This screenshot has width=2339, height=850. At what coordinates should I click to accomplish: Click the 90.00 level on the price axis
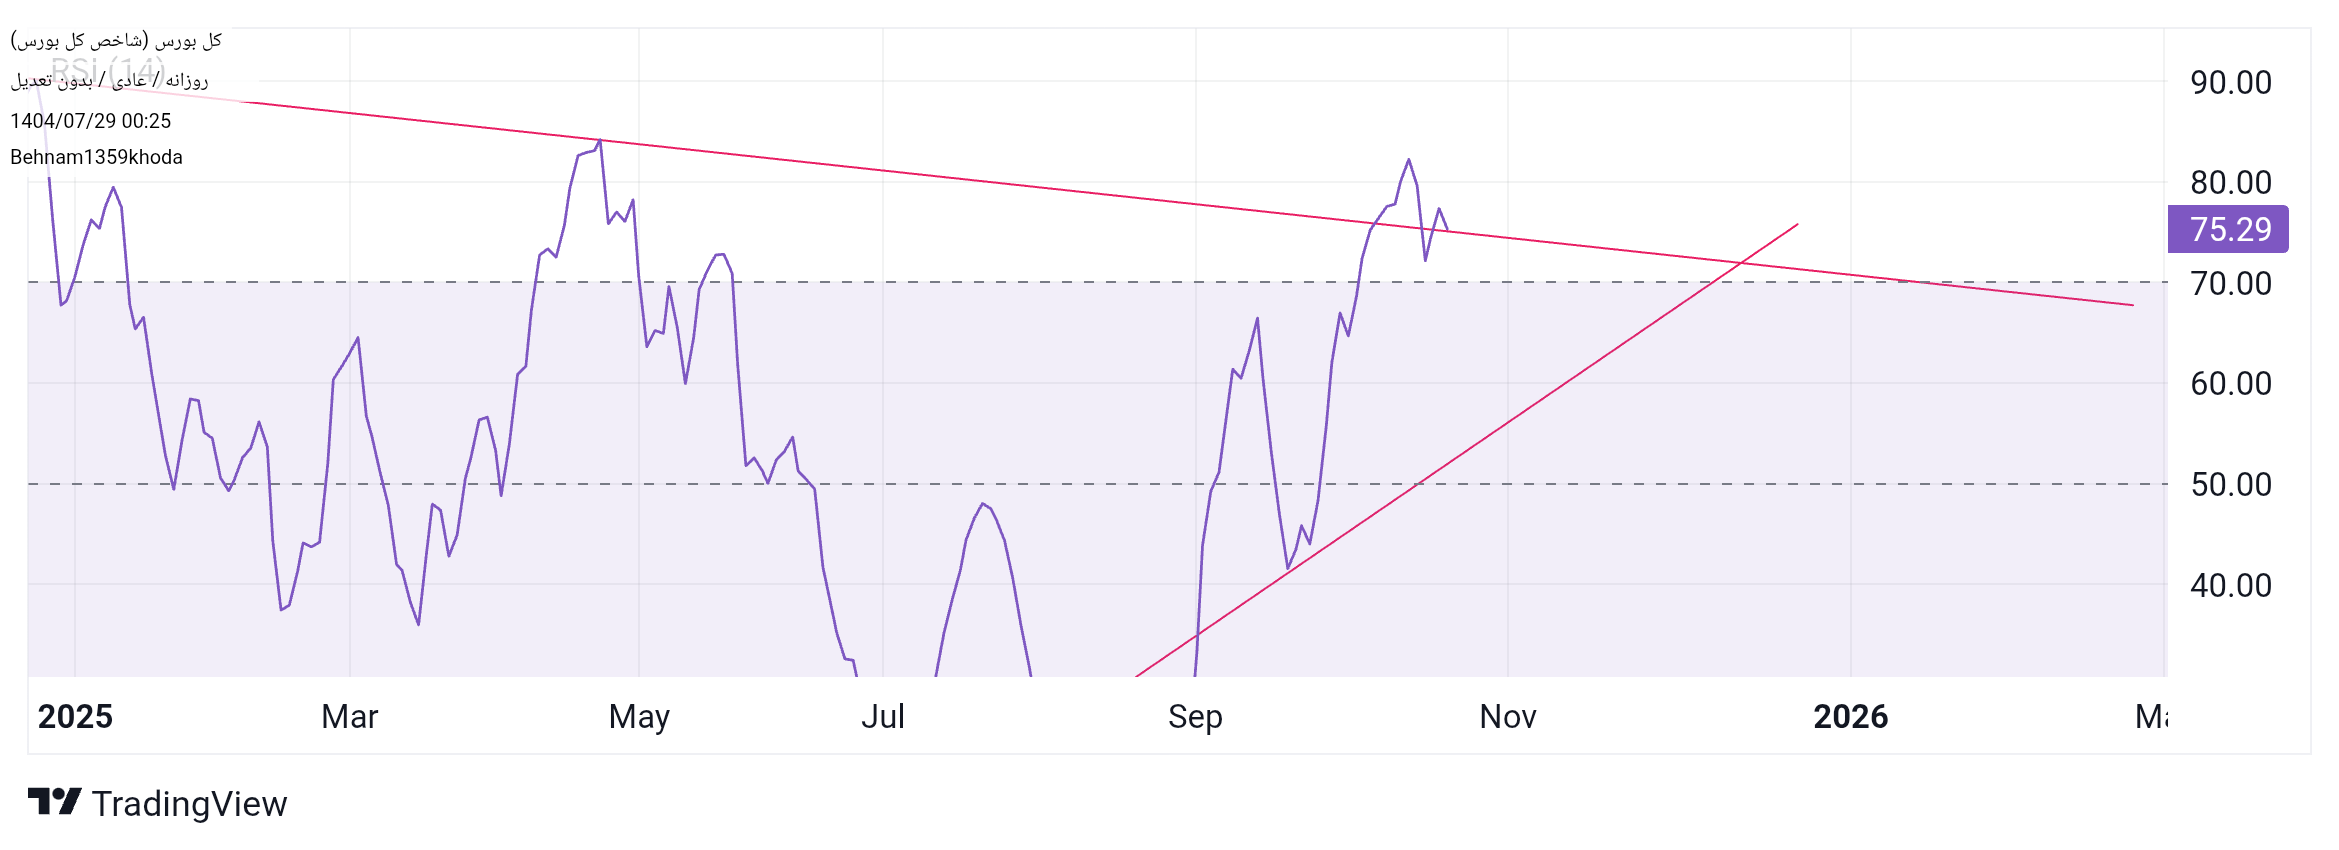[2230, 82]
